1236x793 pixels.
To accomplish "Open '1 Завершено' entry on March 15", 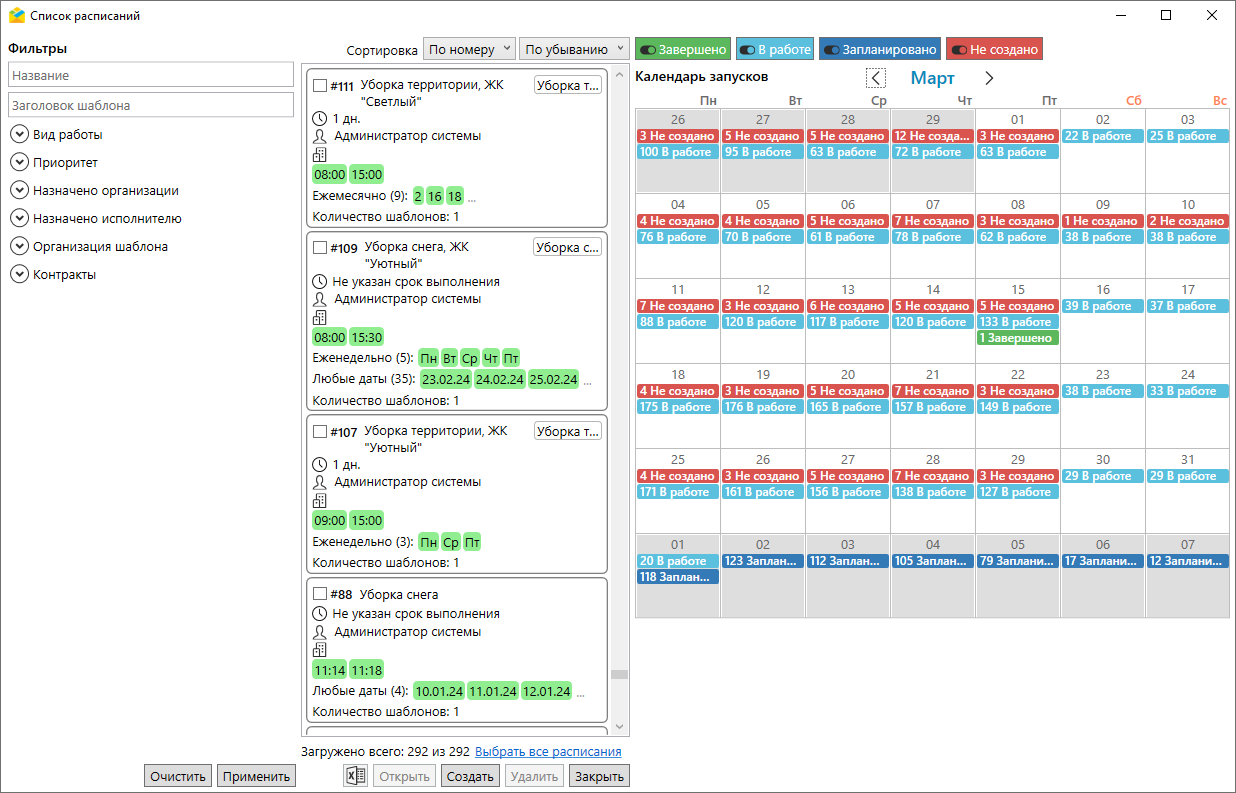I will pos(1017,338).
